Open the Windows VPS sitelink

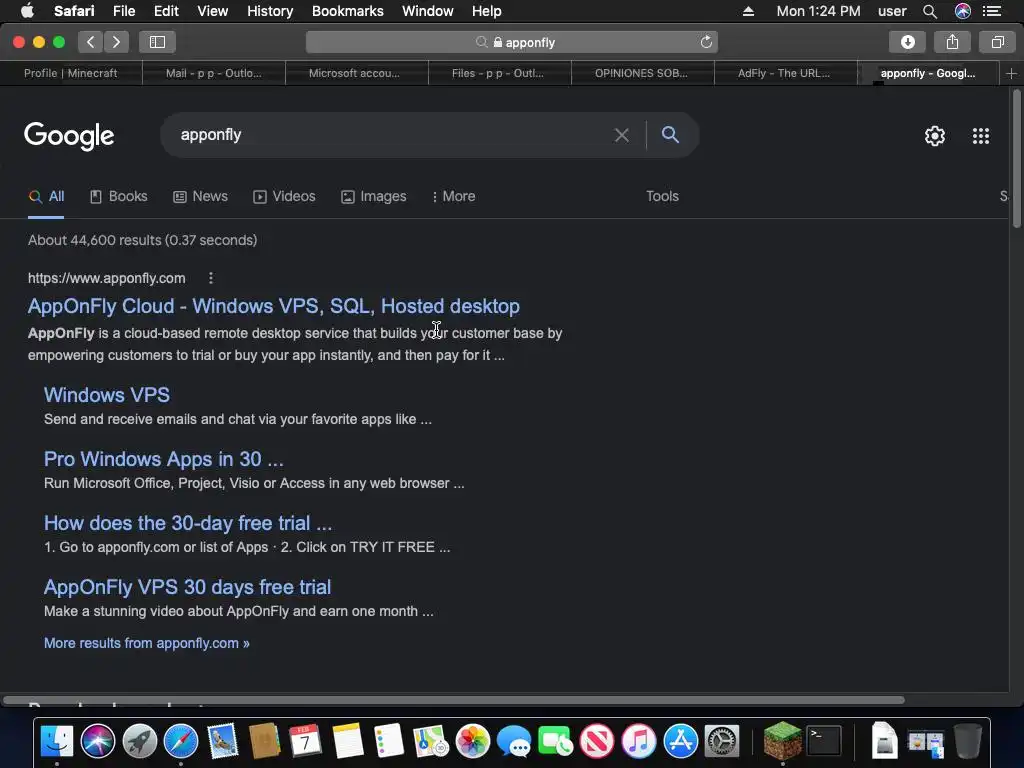click(x=106, y=395)
